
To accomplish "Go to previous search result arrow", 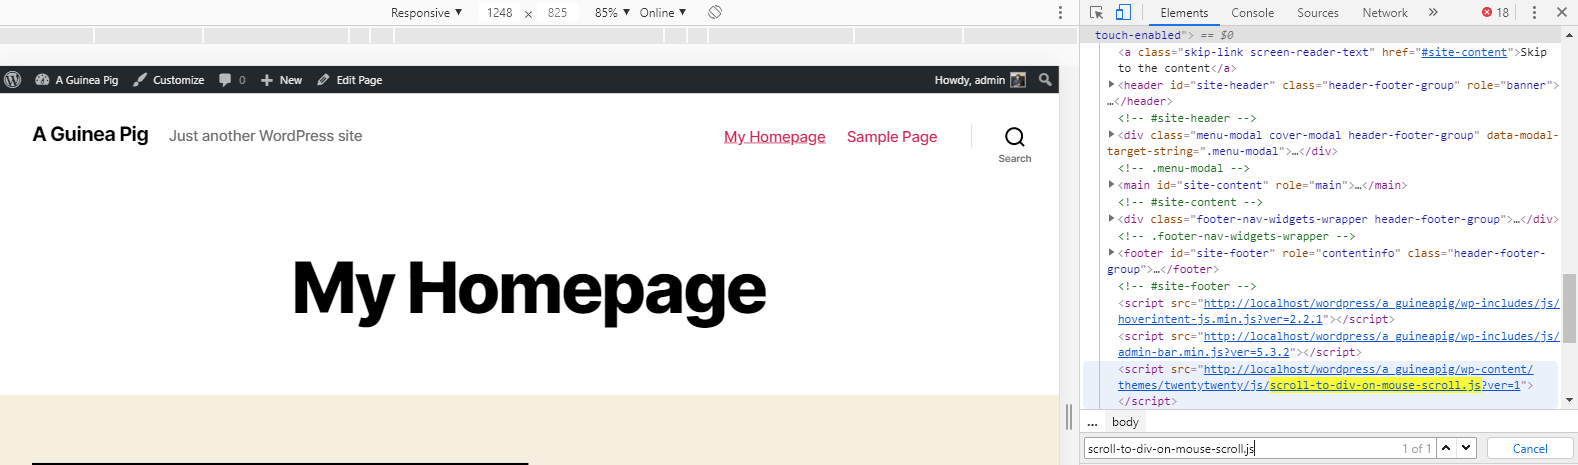I will pyautogui.click(x=1446, y=448).
